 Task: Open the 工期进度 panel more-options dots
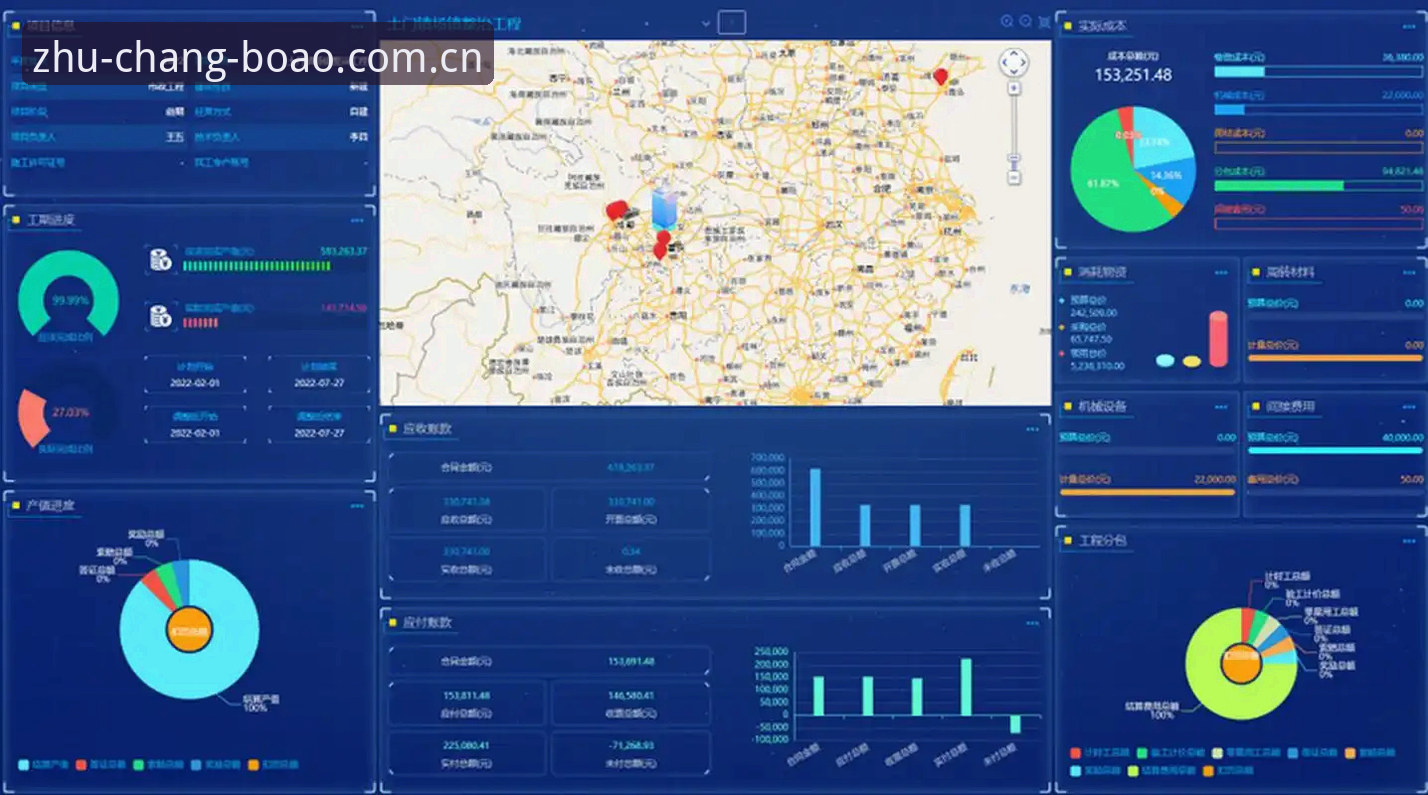pos(358,220)
